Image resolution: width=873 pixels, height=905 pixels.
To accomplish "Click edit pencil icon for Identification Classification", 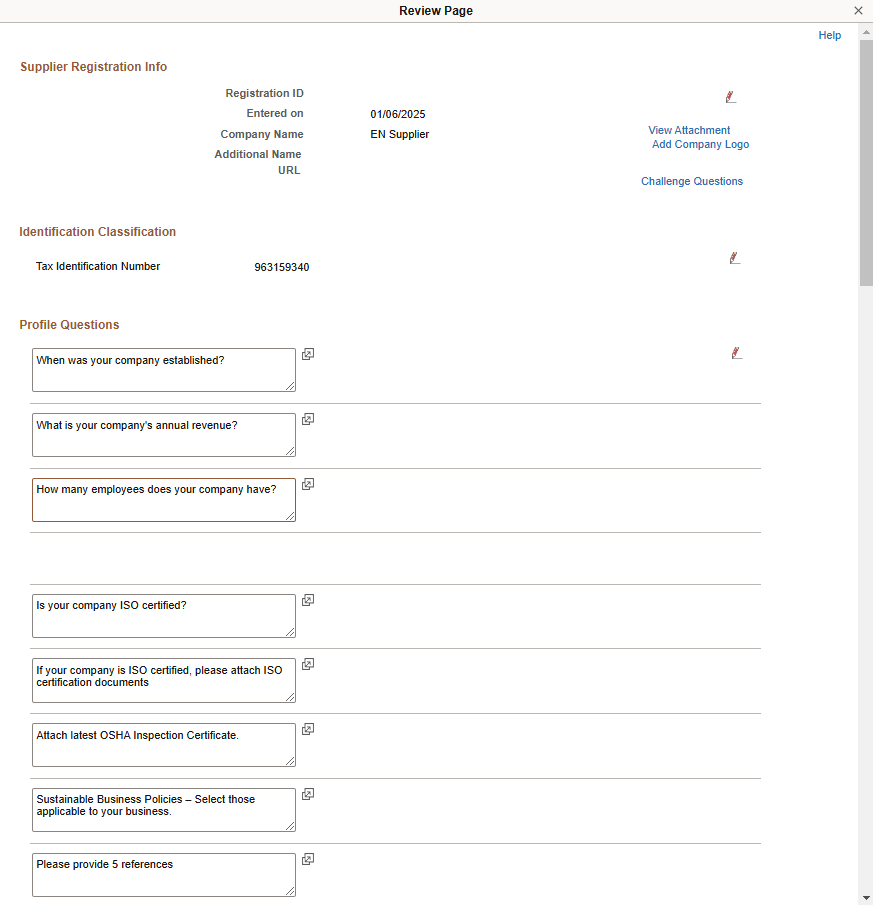I will click(x=734, y=258).
